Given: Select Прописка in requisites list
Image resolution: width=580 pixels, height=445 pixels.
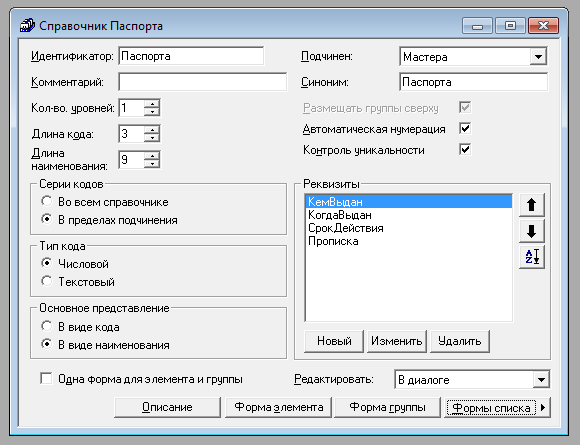Looking at the screenshot, I should [409, 241].
